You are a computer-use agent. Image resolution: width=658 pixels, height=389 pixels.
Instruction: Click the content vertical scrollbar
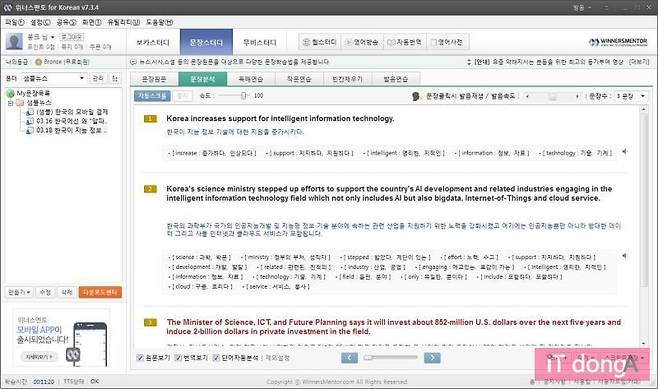pos(644,227)
